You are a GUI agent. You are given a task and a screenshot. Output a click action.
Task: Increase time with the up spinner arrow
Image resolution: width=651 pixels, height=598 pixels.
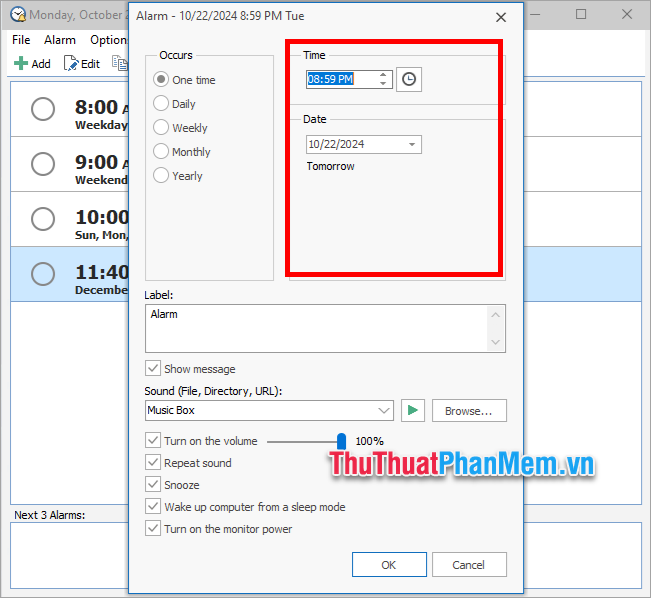[383, 75]
